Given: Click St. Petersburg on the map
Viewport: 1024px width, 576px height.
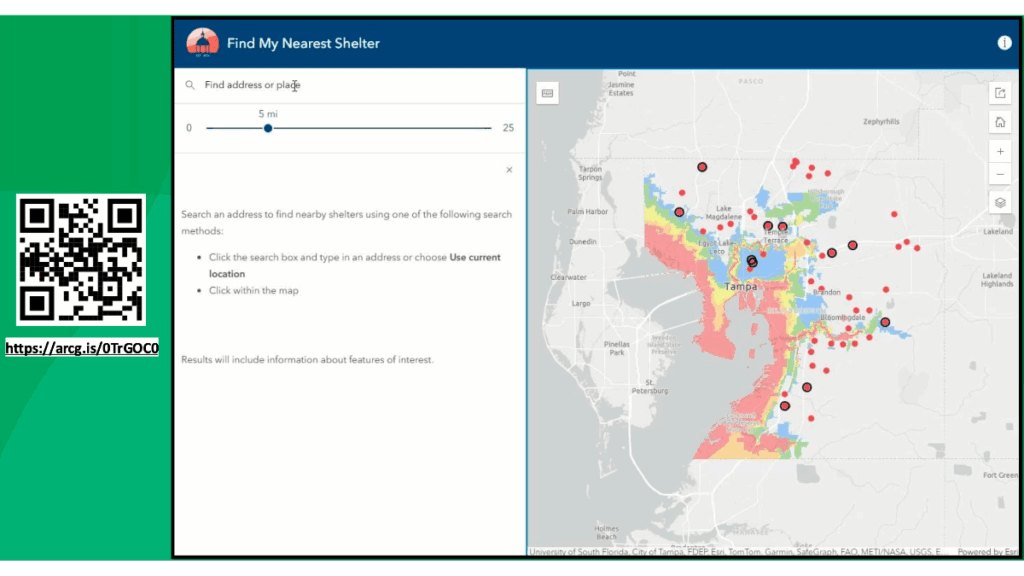Looking at the screenshot, I should pyautogui.click(x=656, y=386).
